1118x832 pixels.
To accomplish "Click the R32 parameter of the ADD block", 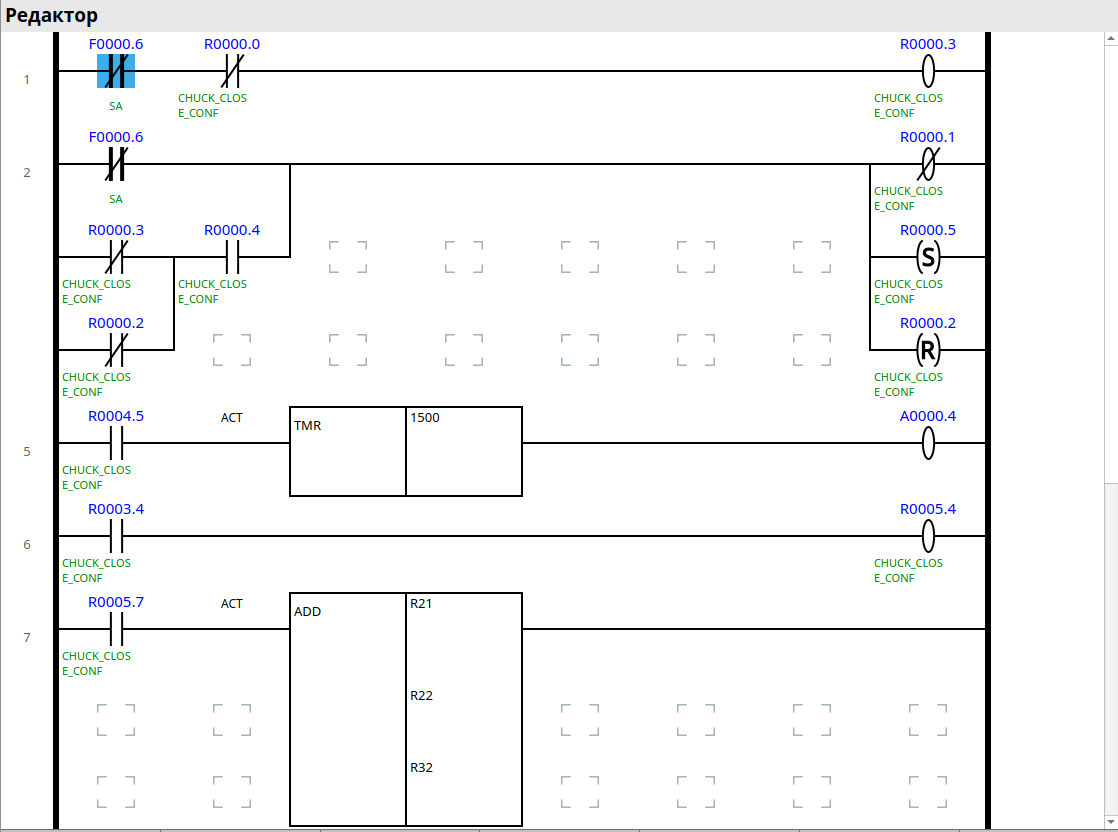I will (422, 768).
